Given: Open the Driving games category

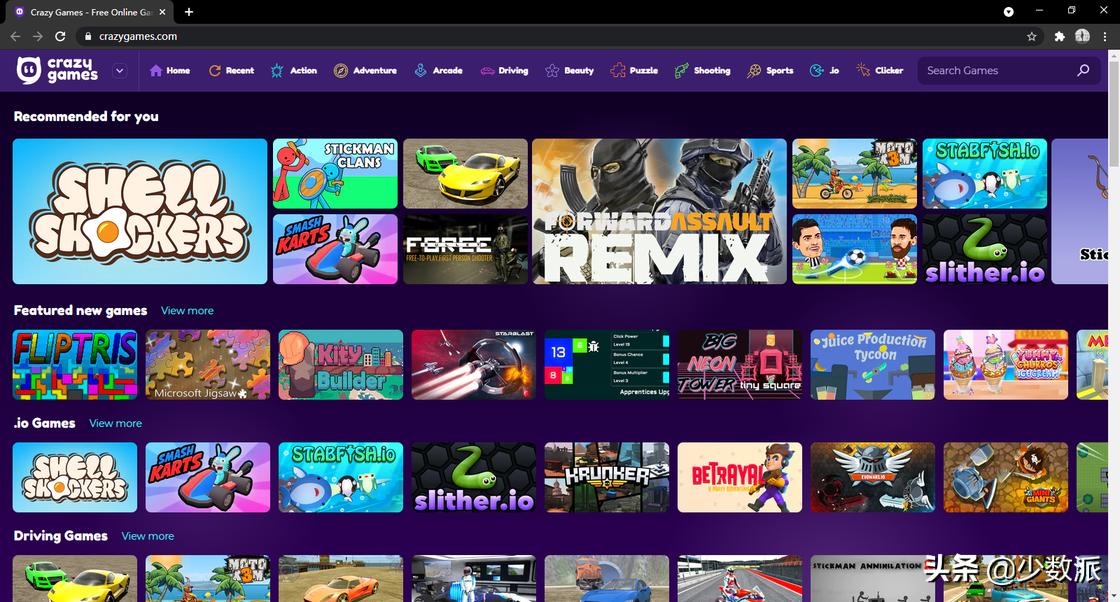Looking at the screenshot, I should [x=504, y=71].
